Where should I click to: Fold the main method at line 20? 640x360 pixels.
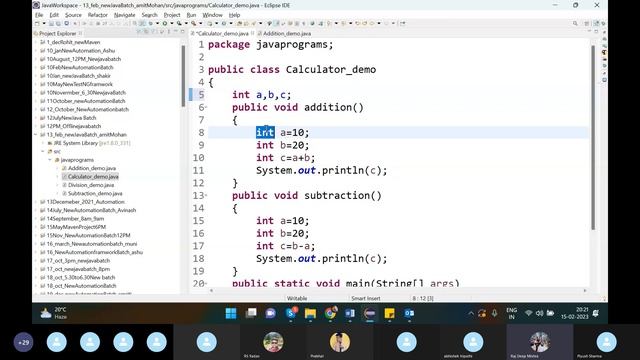[206, 283]
